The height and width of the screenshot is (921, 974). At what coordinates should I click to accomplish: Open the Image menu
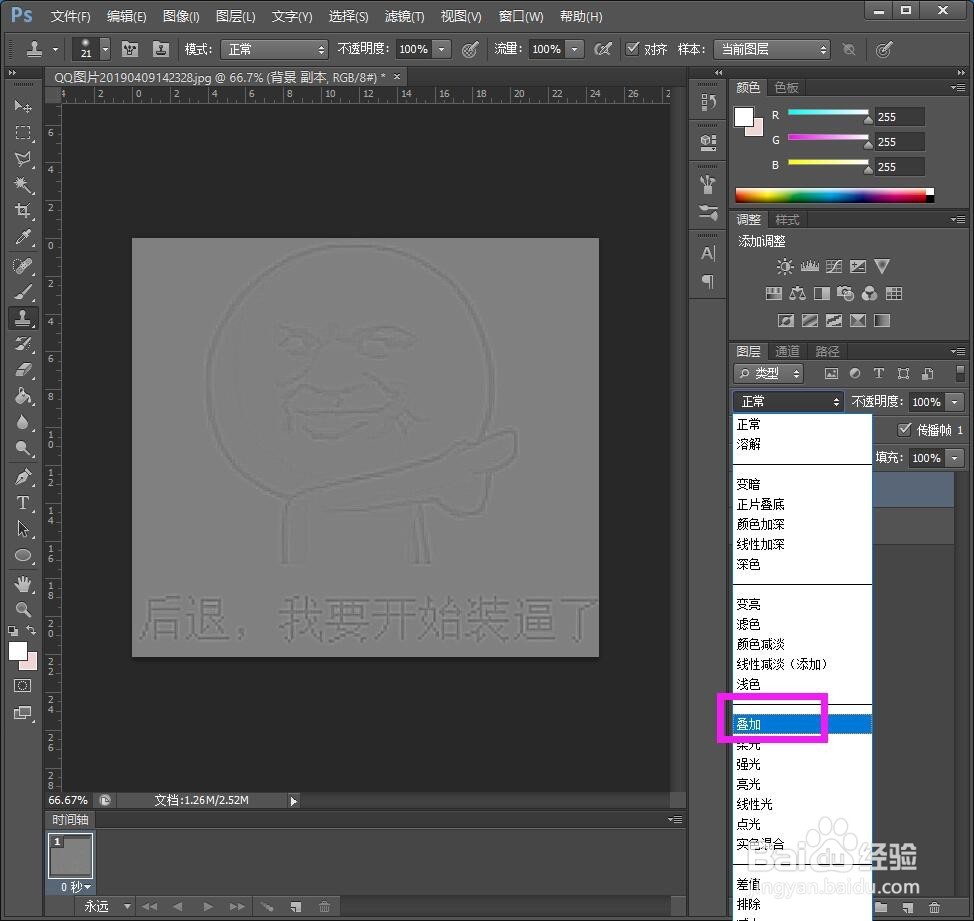[x=181, y=16]
